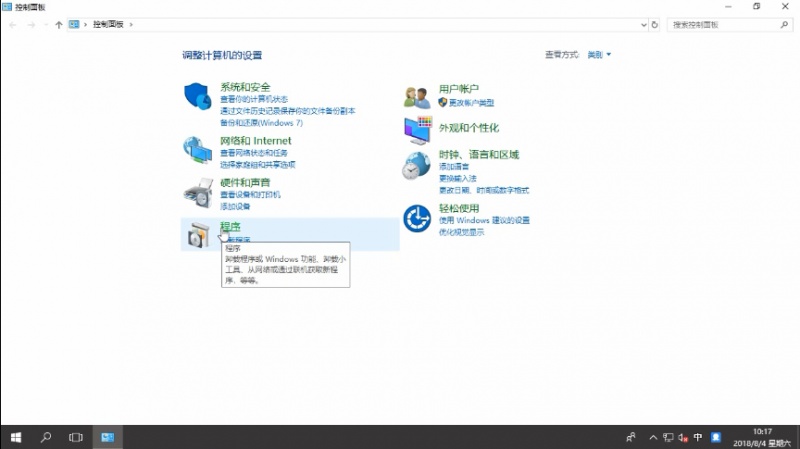Switch the 中 input method indicator

coord(697,437)
